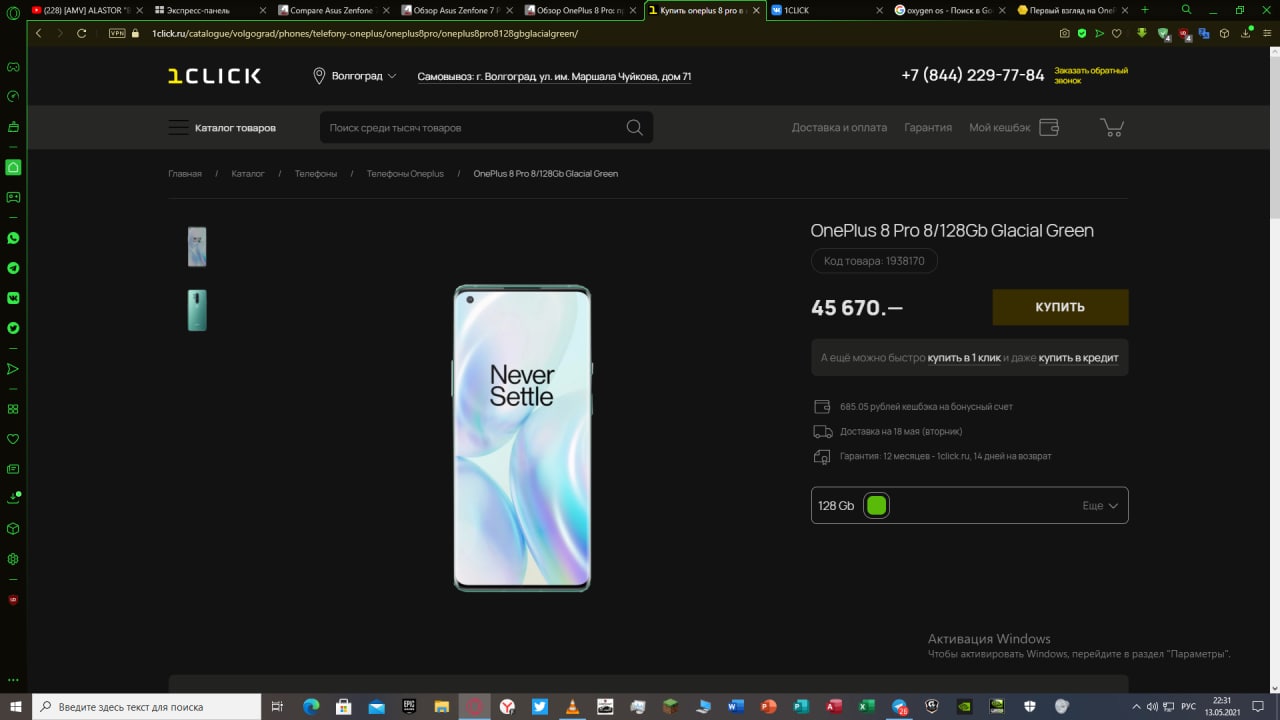1280x720 pixels.
Task: Click the Купить button
Action: (1060, 307)
